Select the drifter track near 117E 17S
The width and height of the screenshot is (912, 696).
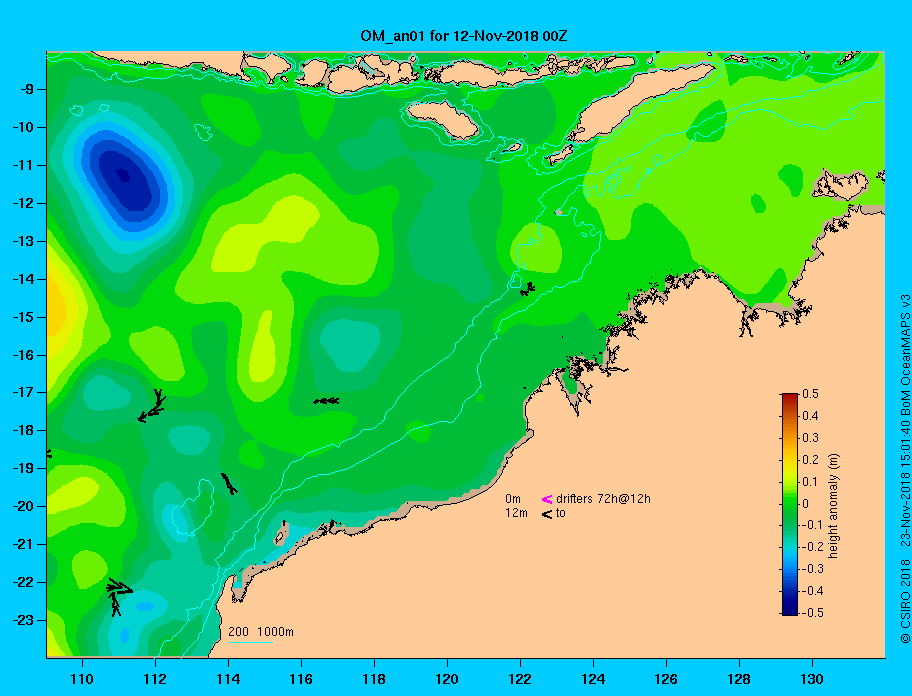(x=326, y=401)
